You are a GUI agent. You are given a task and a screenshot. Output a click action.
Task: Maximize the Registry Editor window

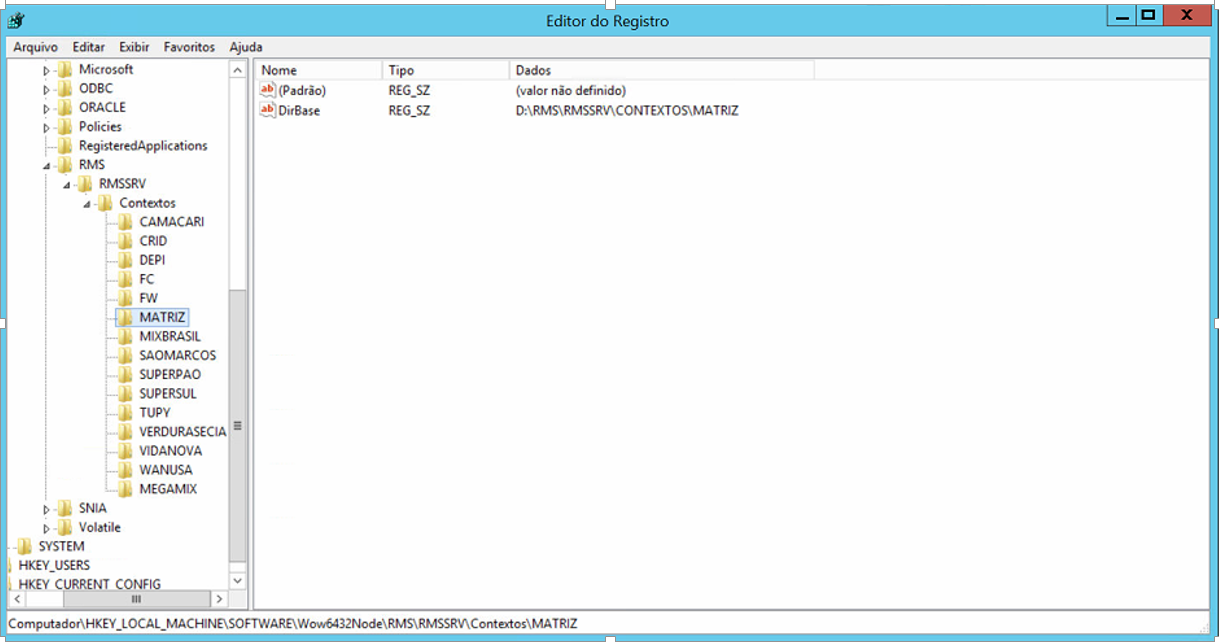pyautogui.click(x=1148, y=15)
